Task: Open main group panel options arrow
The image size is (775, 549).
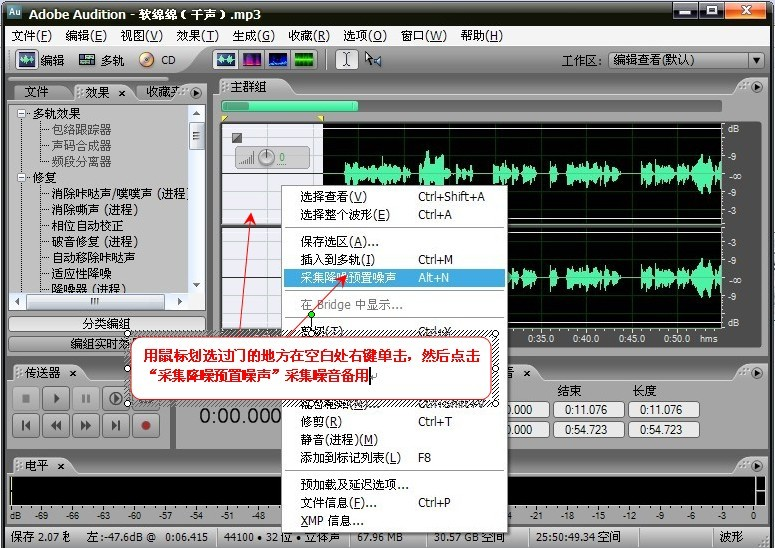Action: click(757, 87)
